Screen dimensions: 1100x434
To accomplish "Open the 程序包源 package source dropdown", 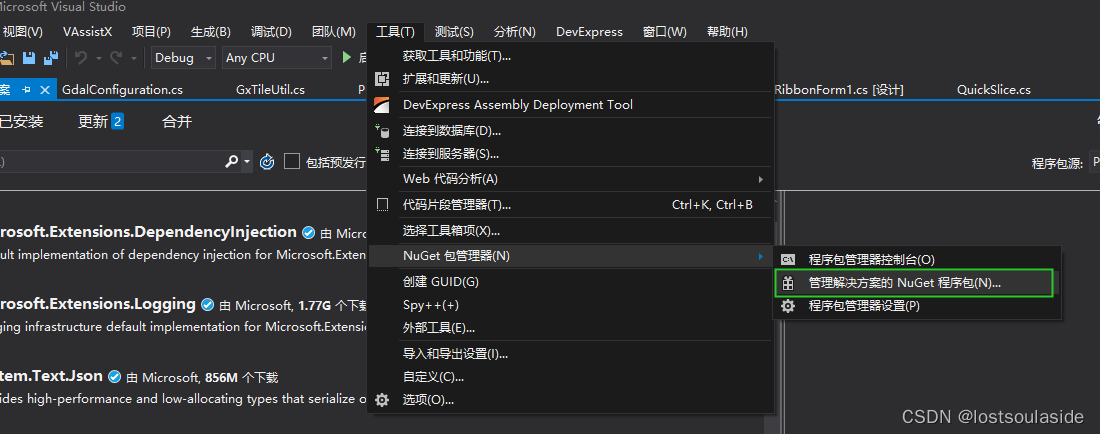I will coord(1094,162).
